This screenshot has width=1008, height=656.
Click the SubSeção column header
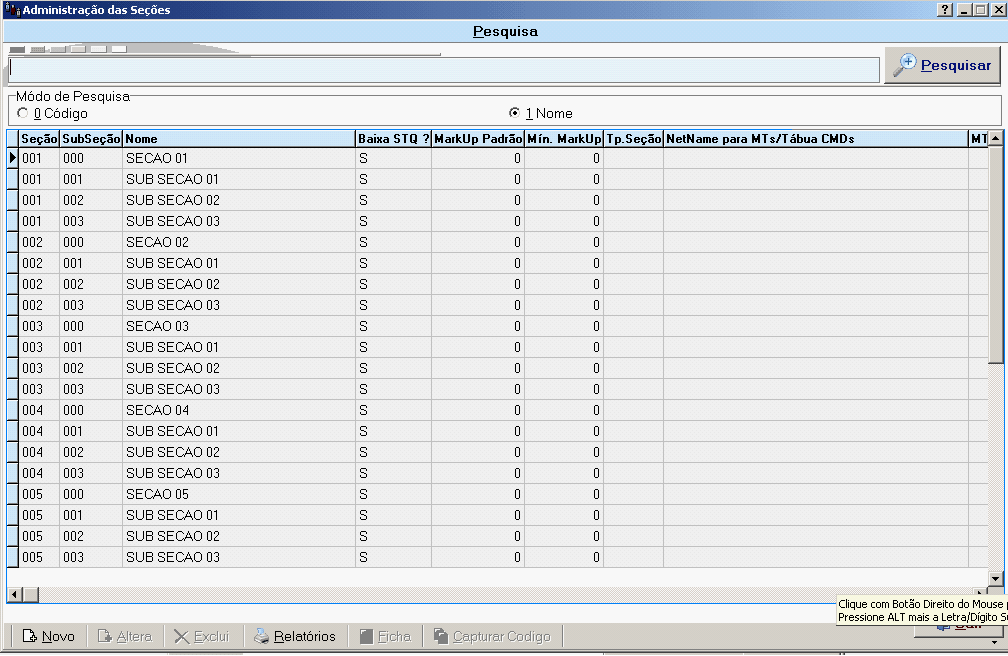pos(91,139)
